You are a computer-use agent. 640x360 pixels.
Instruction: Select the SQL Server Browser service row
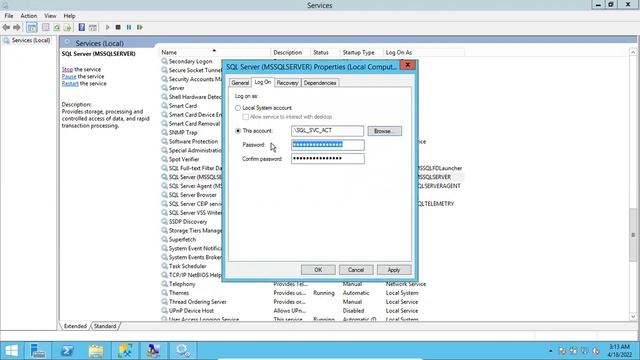coord(192,195)
